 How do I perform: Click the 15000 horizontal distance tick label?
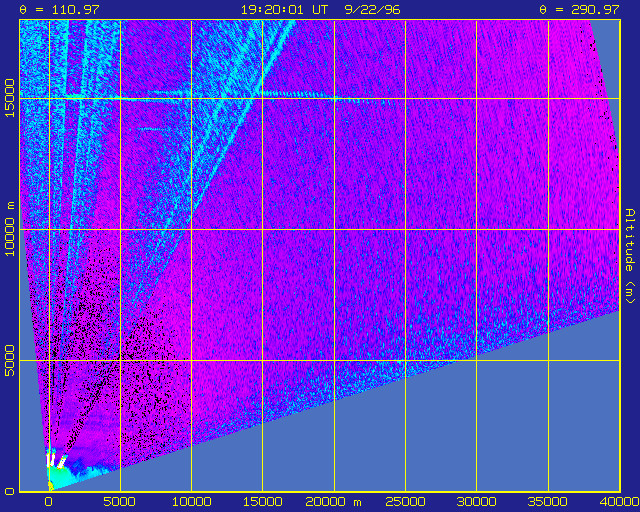[x=263, y=502]
